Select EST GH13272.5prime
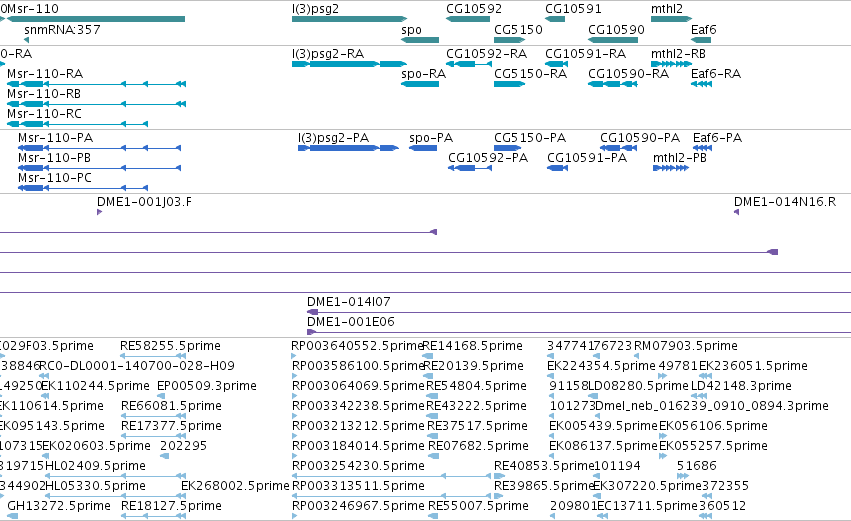851x521 pixels. point(12,516)
